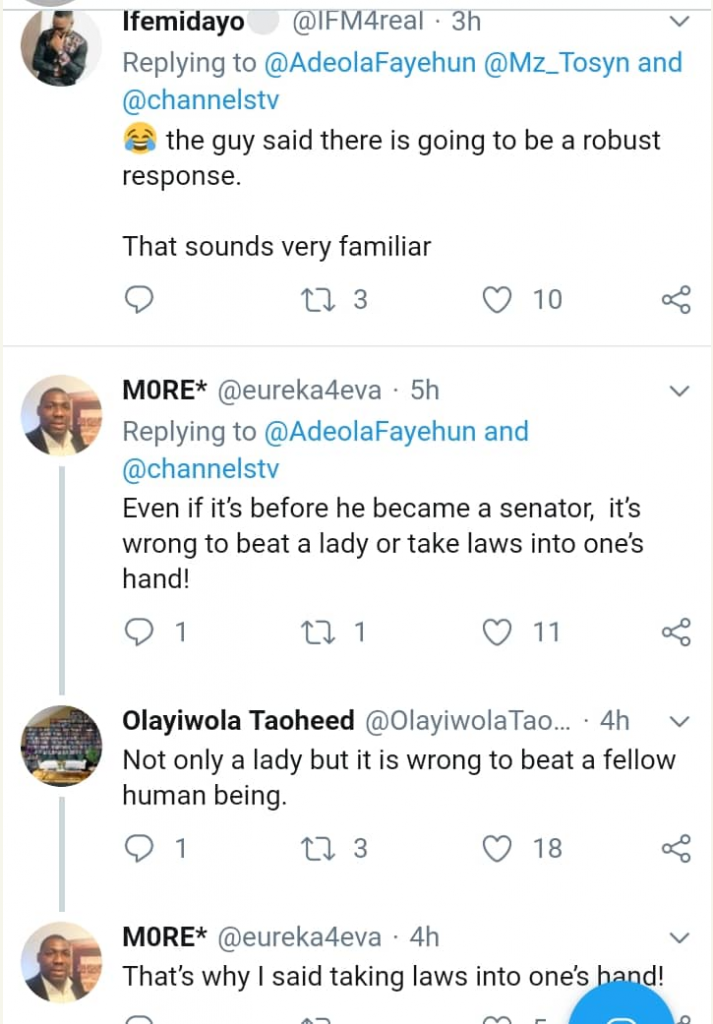
Task: Share MORE*'s tweet about the senator
Action: (676, 632)
